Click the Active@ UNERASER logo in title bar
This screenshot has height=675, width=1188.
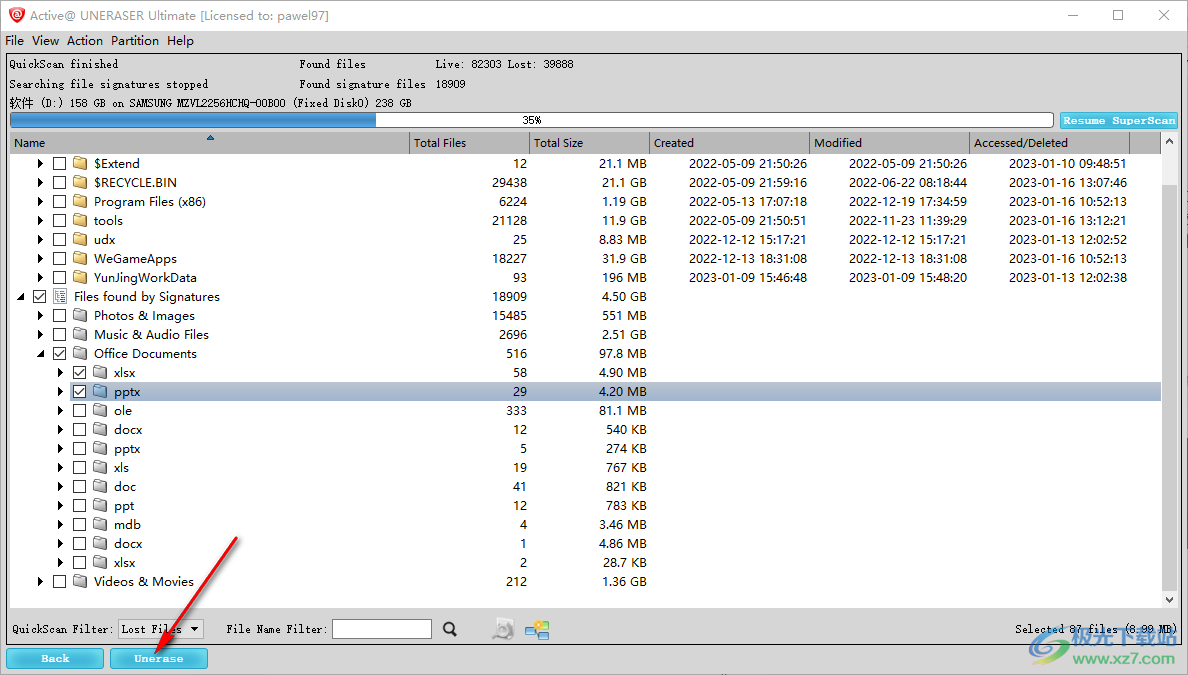coord(17,15)
